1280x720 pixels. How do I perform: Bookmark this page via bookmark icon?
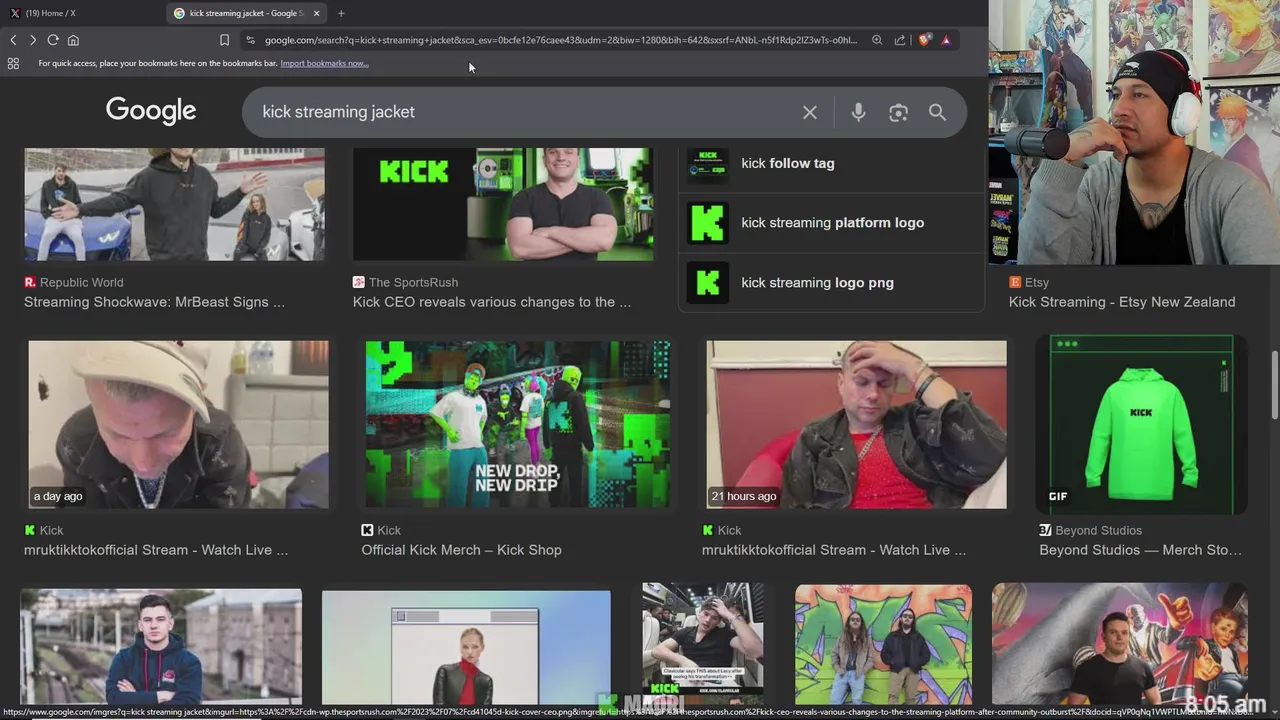224,40
